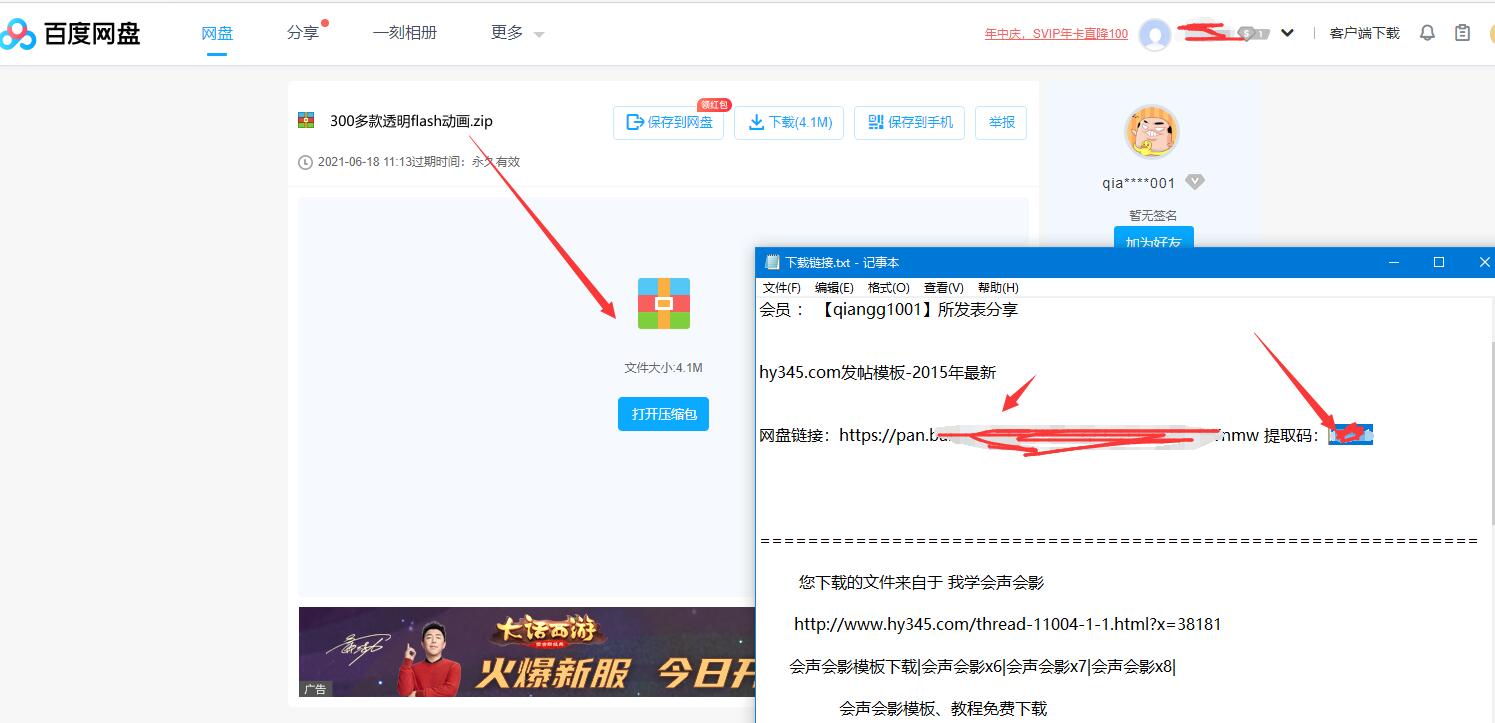Screen dimensions: 1495x723
Task: Click the user avatar in header
Action: pos(1155,34)
